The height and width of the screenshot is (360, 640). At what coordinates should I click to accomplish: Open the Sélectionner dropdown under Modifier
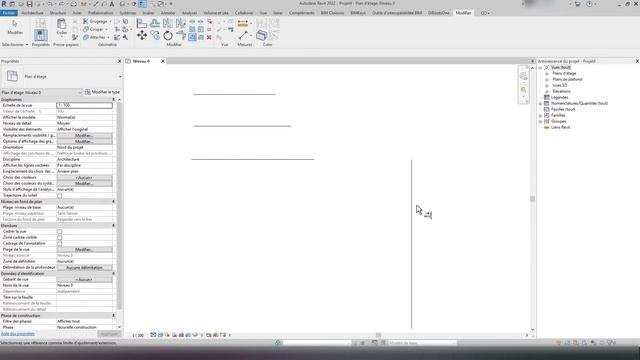click(15, 44)
